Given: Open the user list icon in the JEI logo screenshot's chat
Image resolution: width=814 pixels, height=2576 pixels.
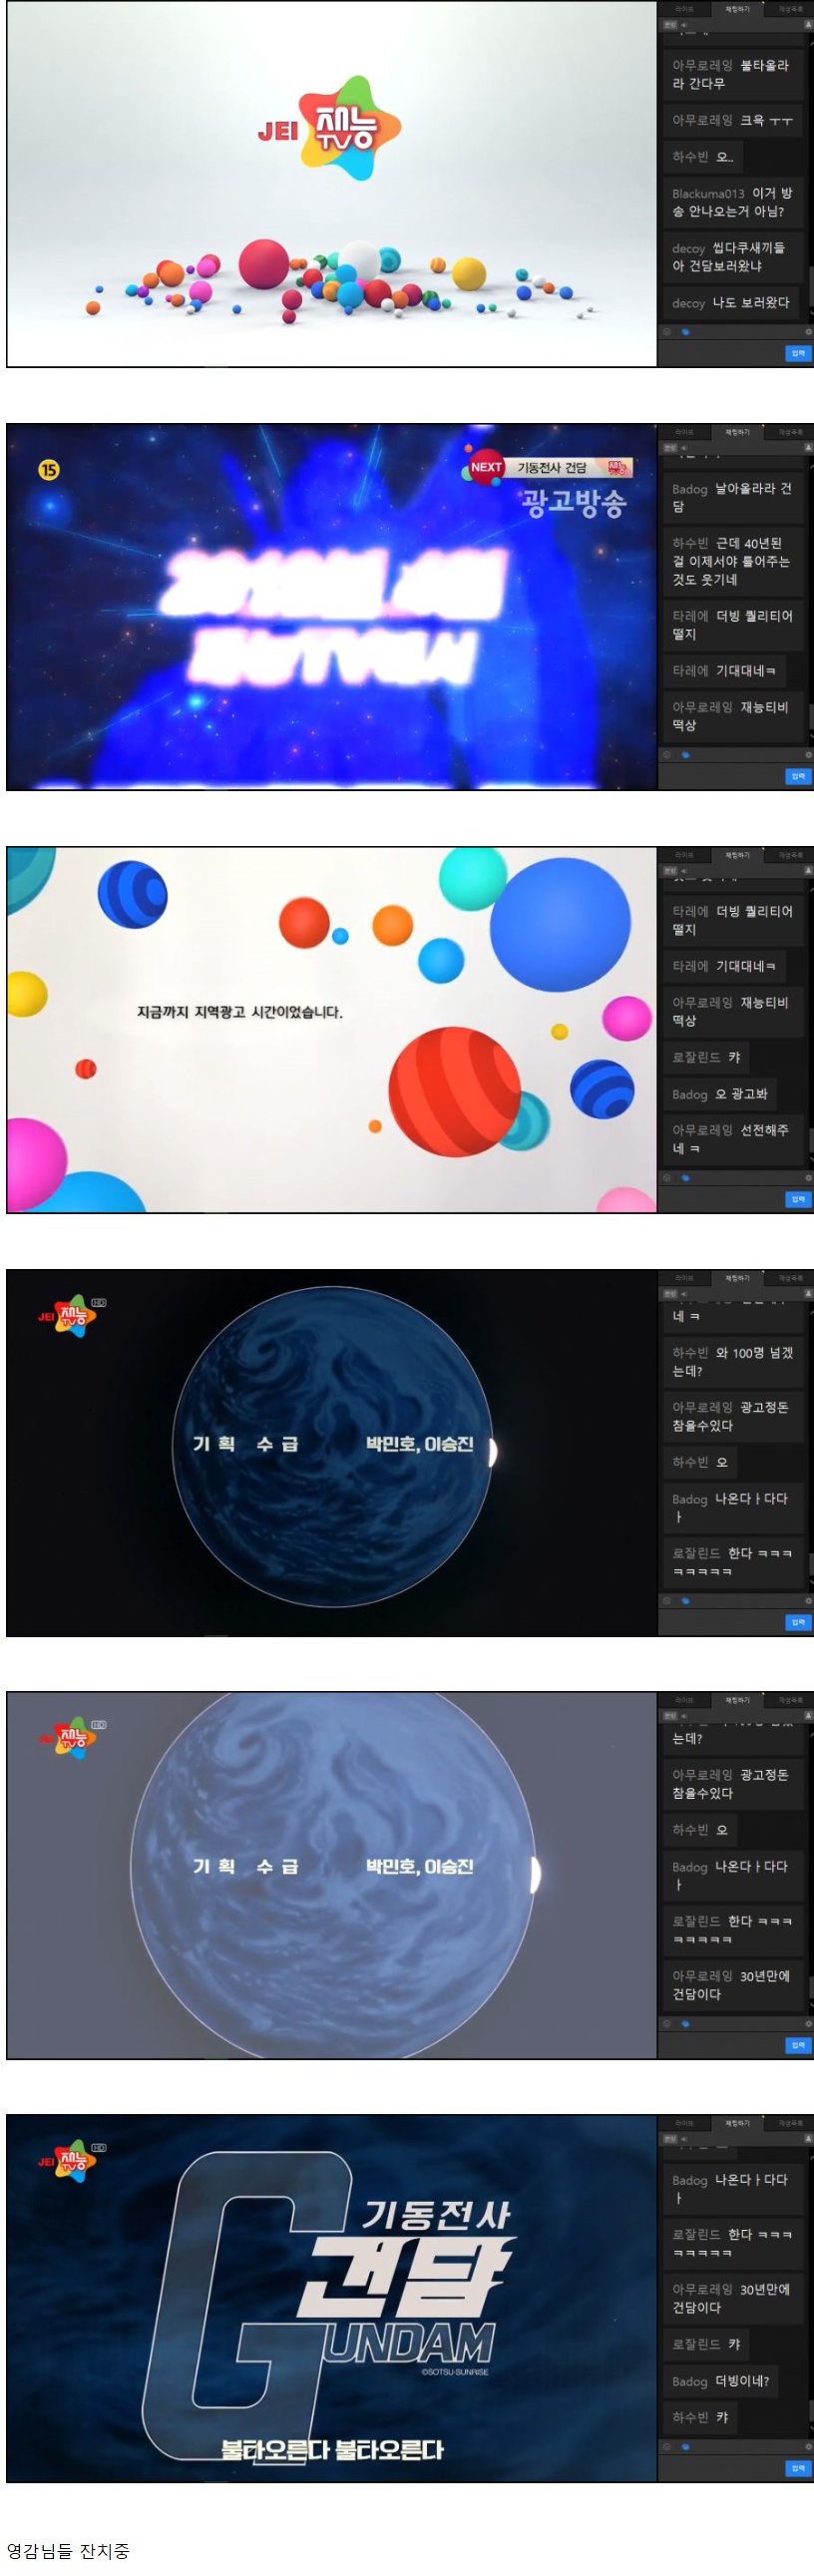Looking at the screenshot, I should 808,24.
